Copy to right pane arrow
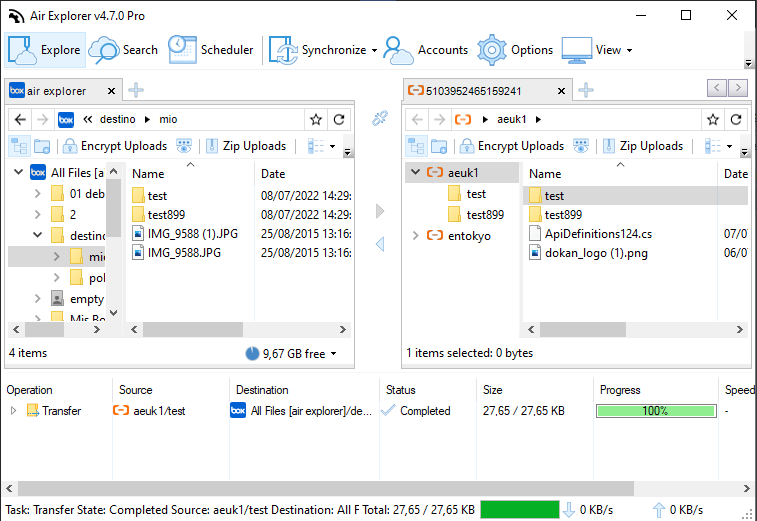This screenshot has width=757, height=521. click(x=380, y=211)
